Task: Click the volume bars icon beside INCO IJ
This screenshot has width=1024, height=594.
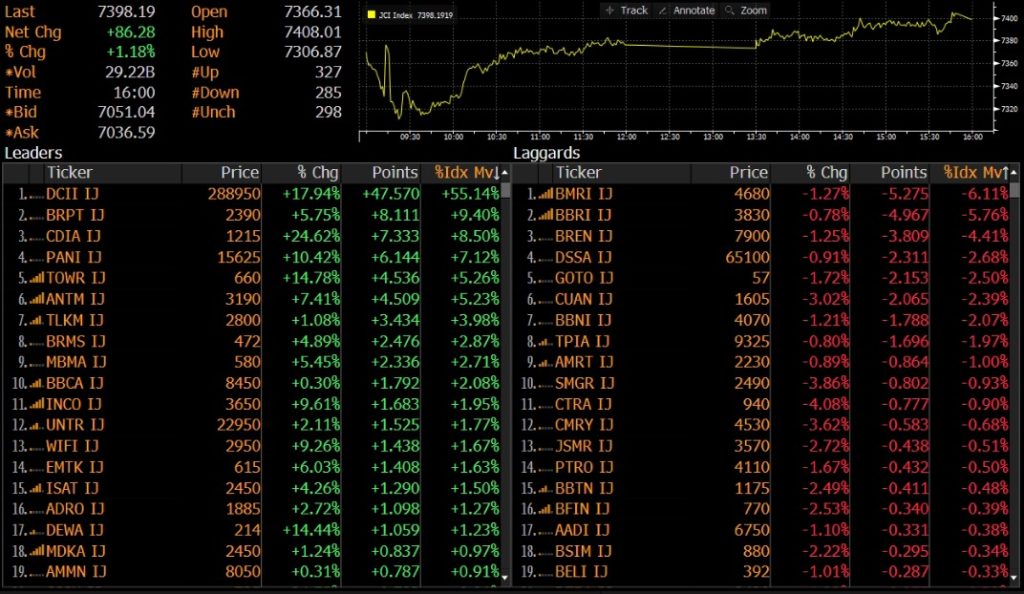Action: click(x=37, y=405)
